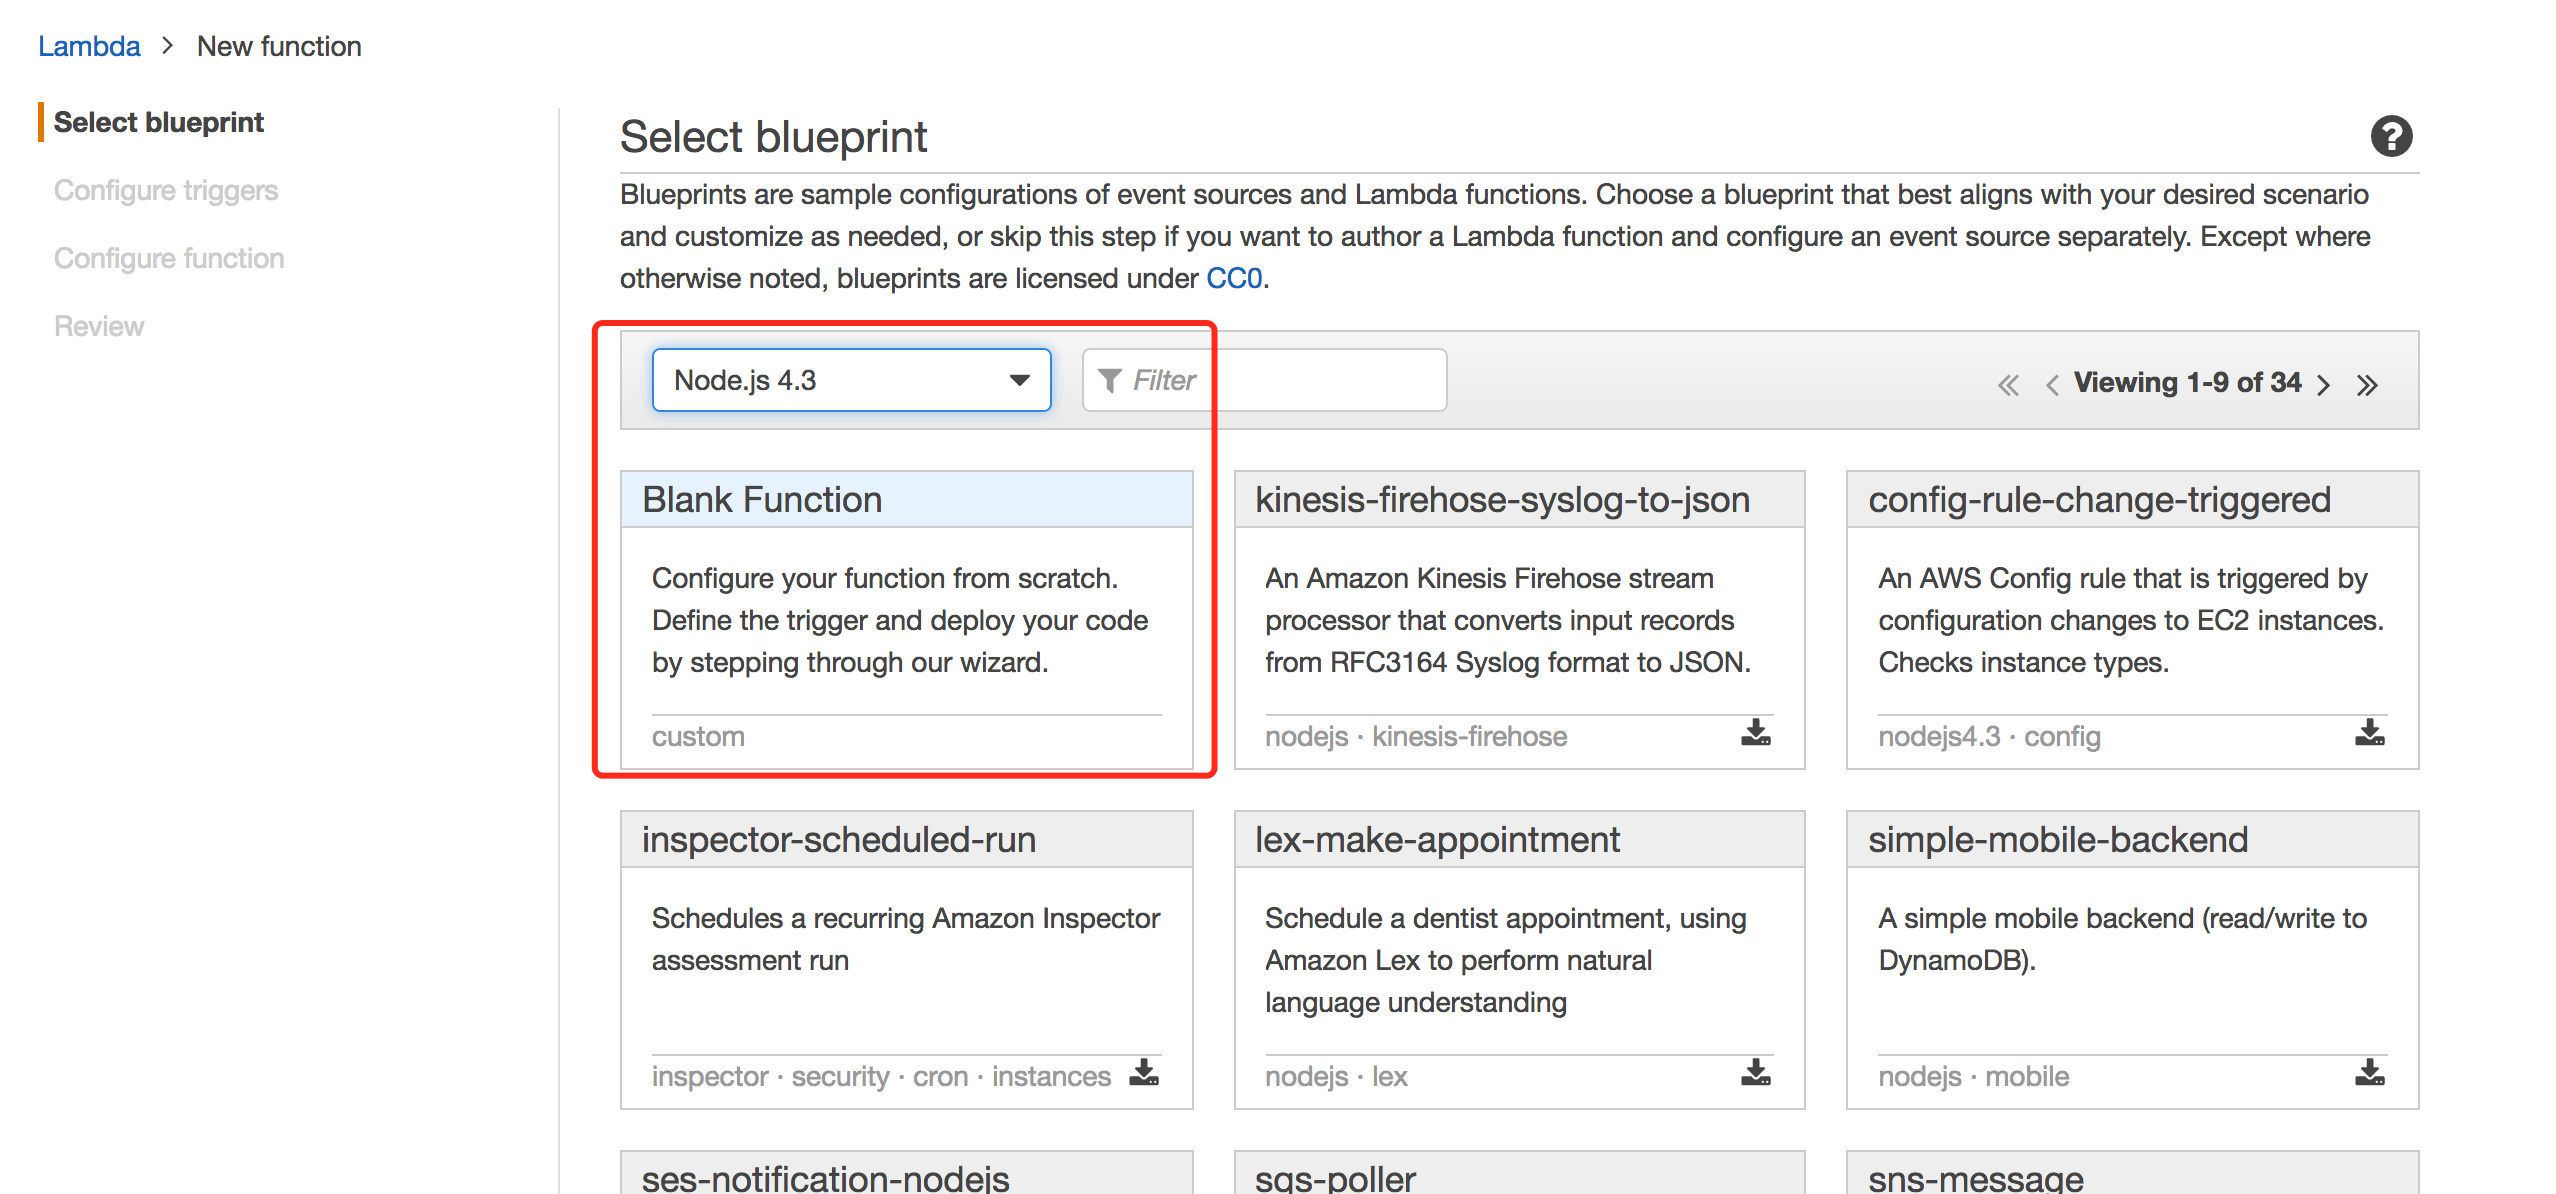This screenshot has height=1194, width=2556.
Task: Click the 'nodejs4.3 · config' tags
Action: coord(1989,736)
